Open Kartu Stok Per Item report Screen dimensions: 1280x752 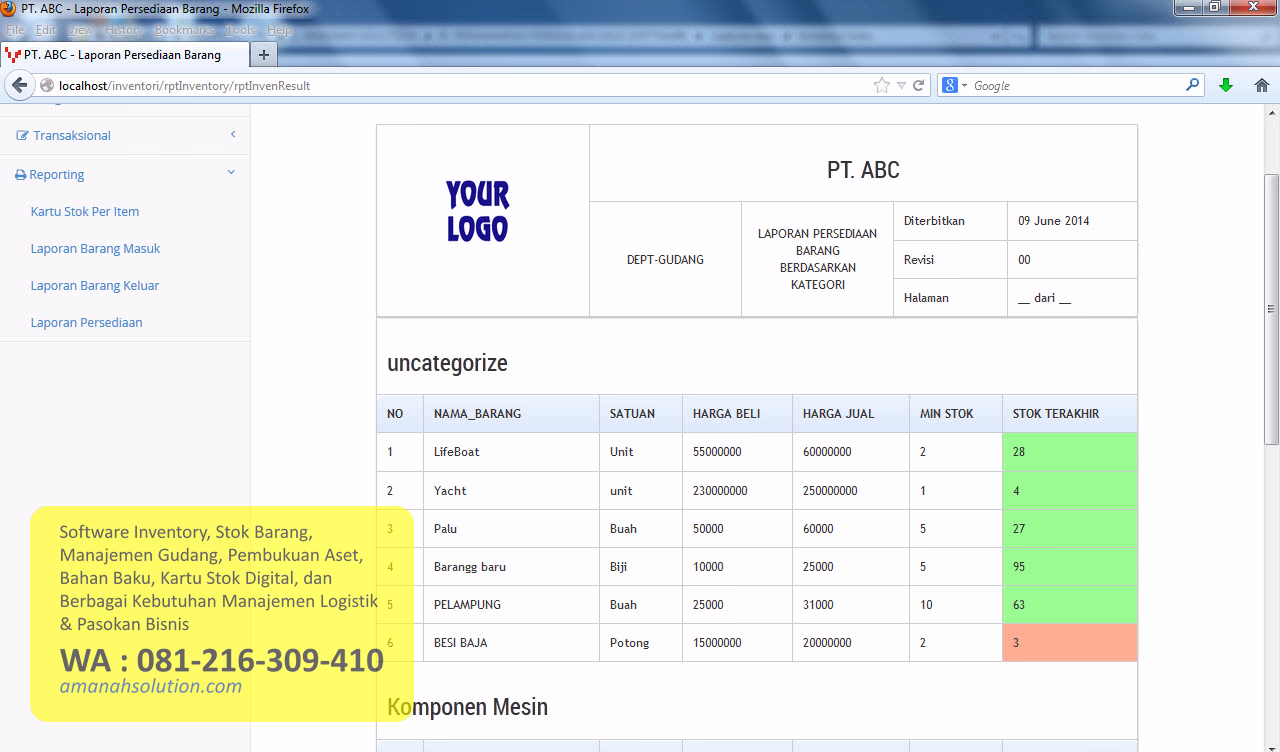[85, 211]
